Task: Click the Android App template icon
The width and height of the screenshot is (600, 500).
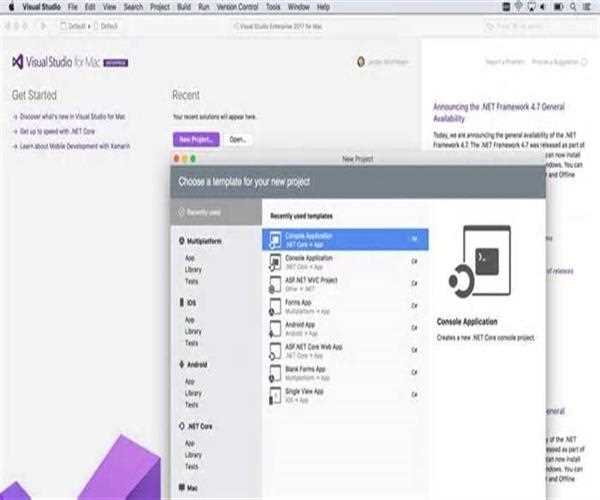Action: pyautogui.click(x=276, y=327)
